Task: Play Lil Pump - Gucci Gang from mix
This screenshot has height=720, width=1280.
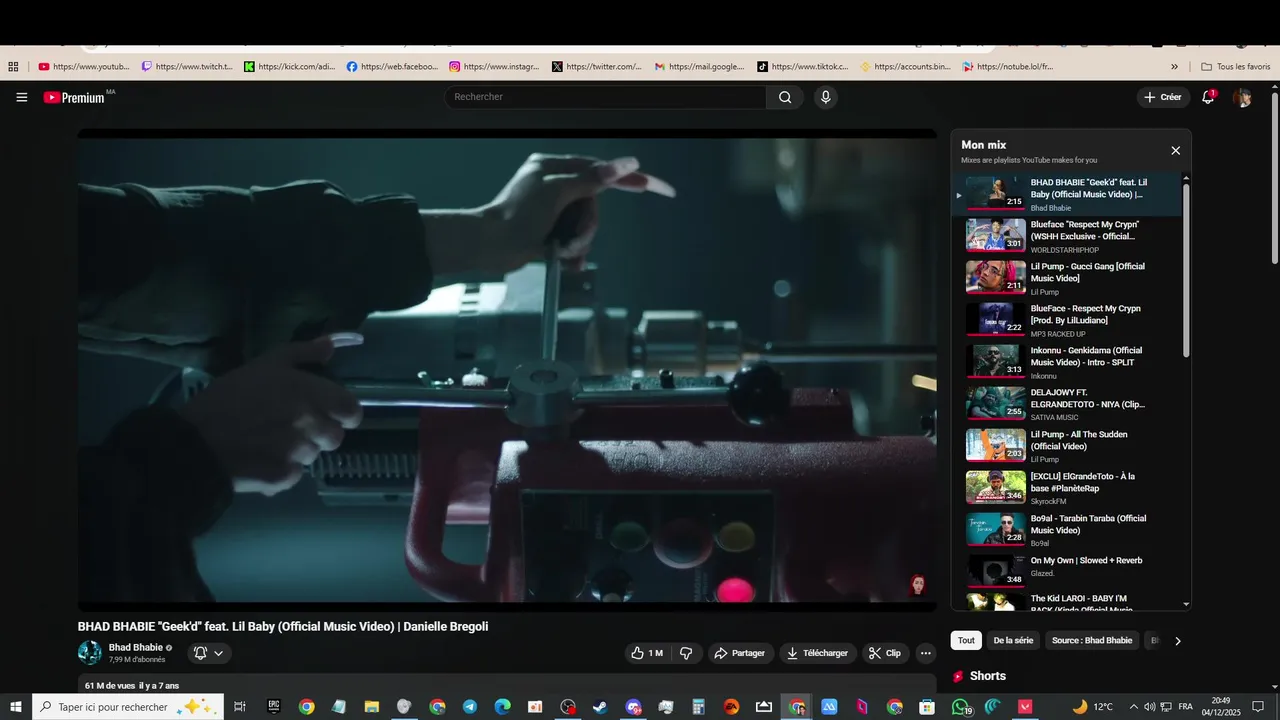Action: 1067,278
